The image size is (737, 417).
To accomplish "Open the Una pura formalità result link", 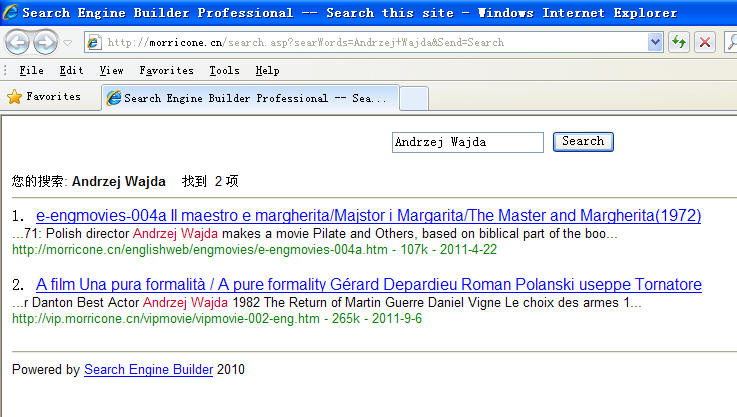I will 368,284.
